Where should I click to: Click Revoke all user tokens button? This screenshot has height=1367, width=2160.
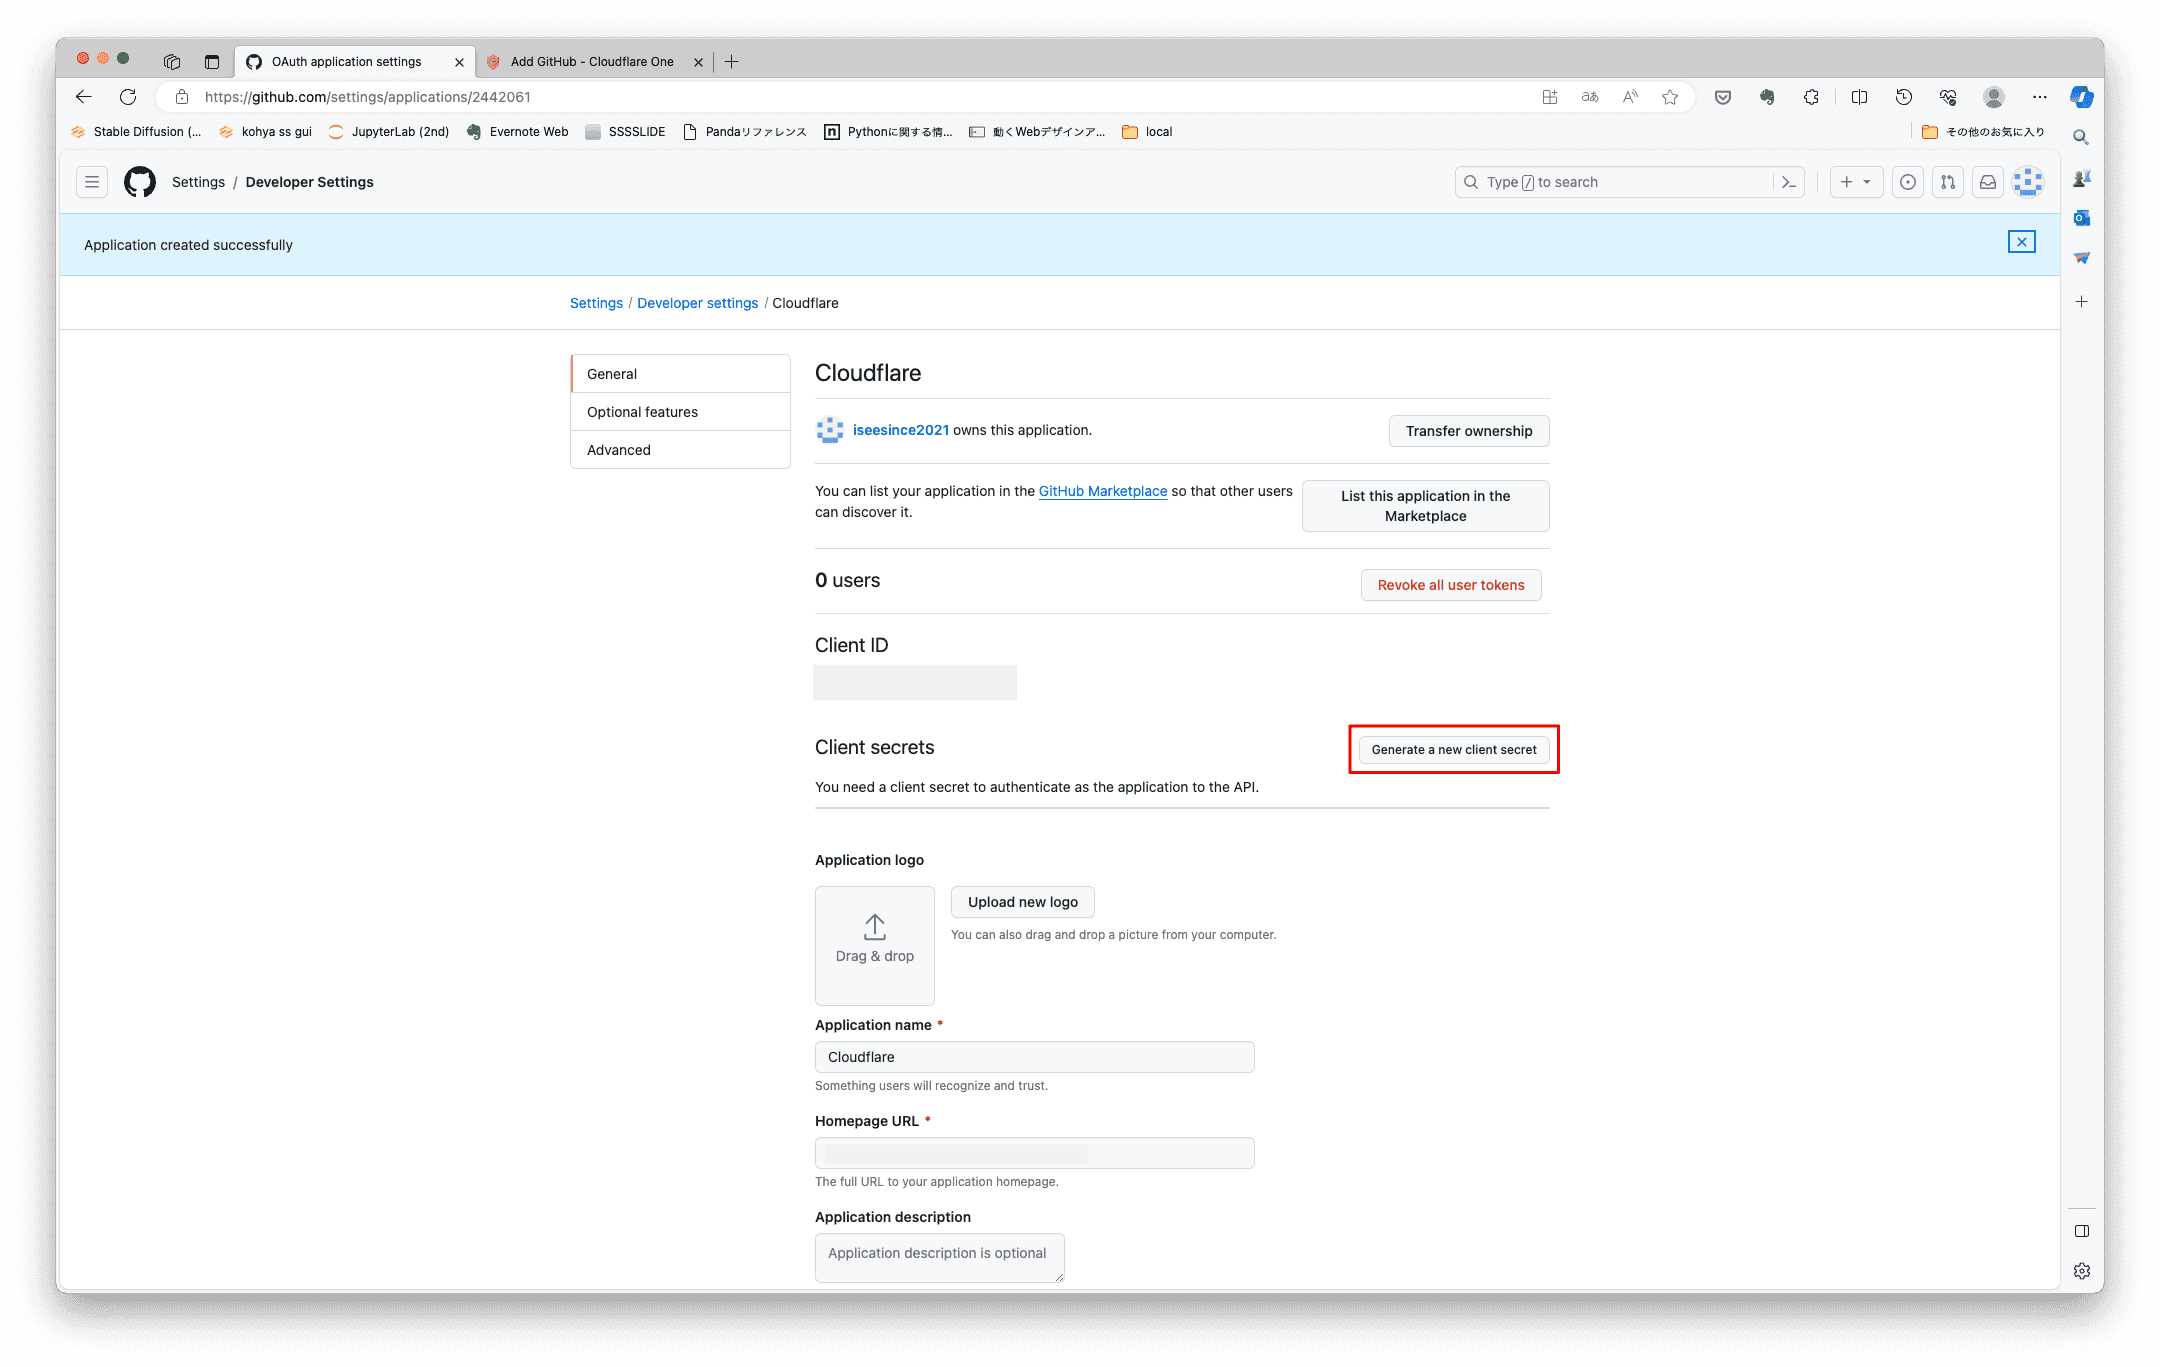click(x=1450, y=585)
